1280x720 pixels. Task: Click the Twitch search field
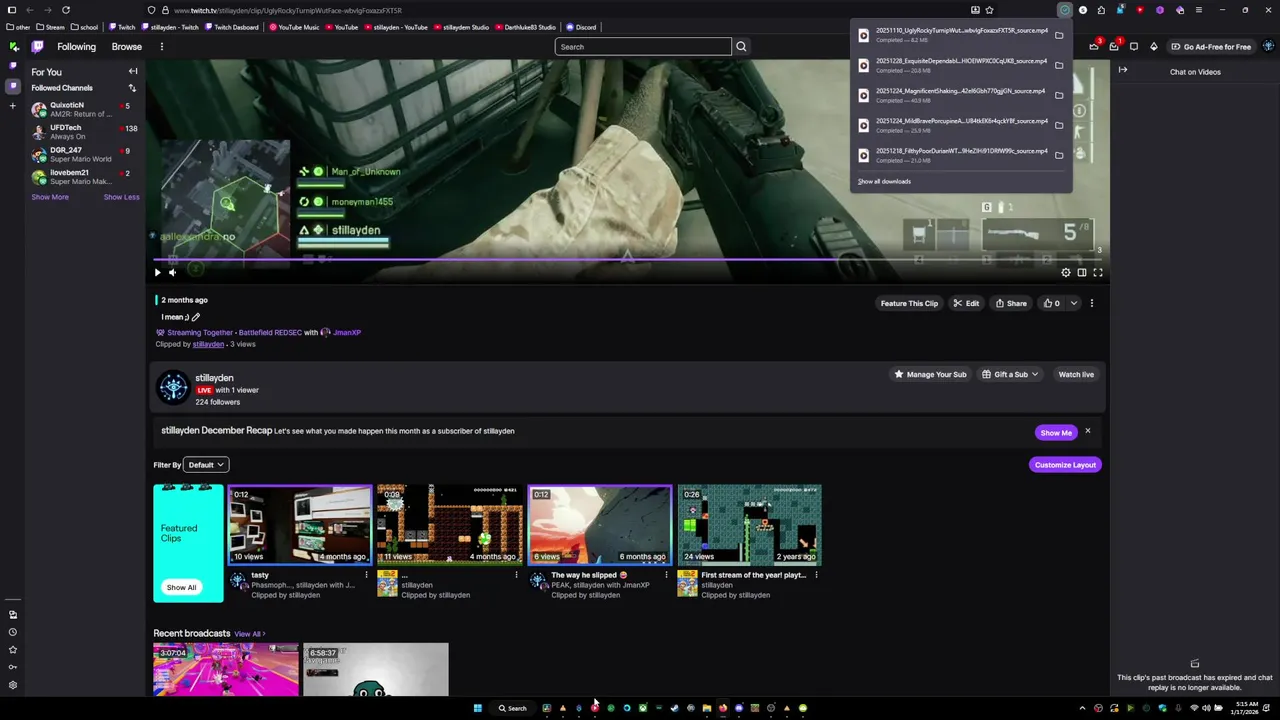pyautogui.click(x=643, y=47)
